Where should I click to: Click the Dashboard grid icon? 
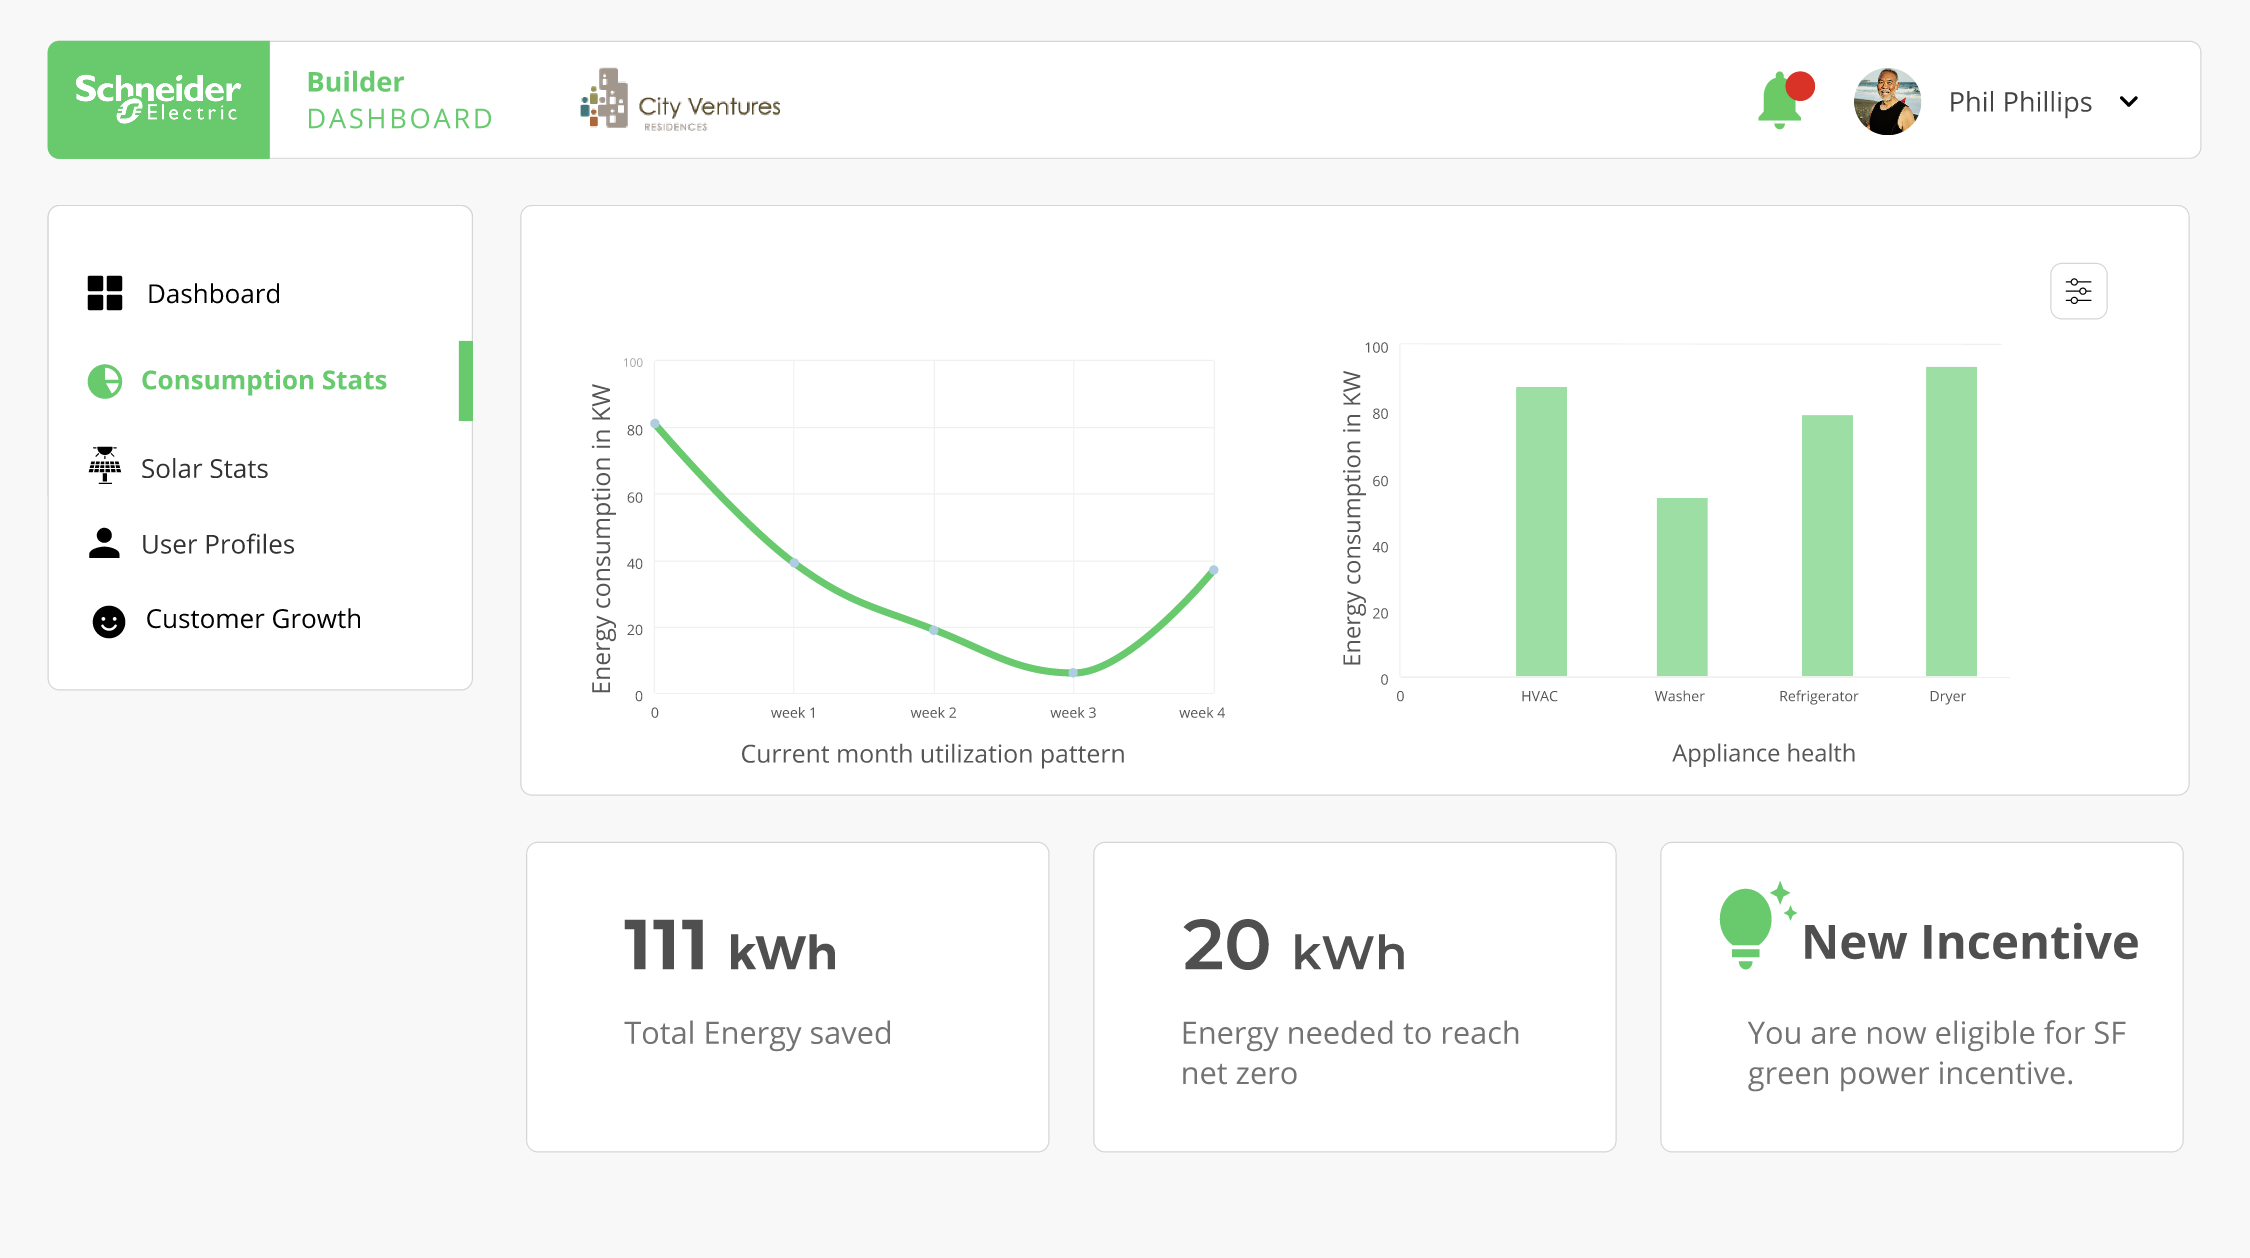point(105,293)
